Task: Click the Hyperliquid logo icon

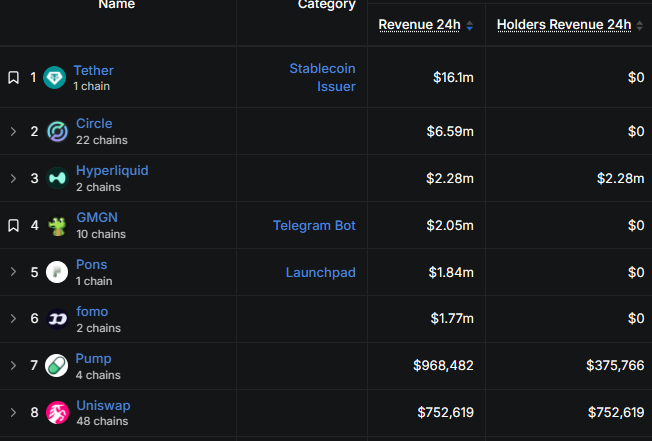Action: coord(57,178)
